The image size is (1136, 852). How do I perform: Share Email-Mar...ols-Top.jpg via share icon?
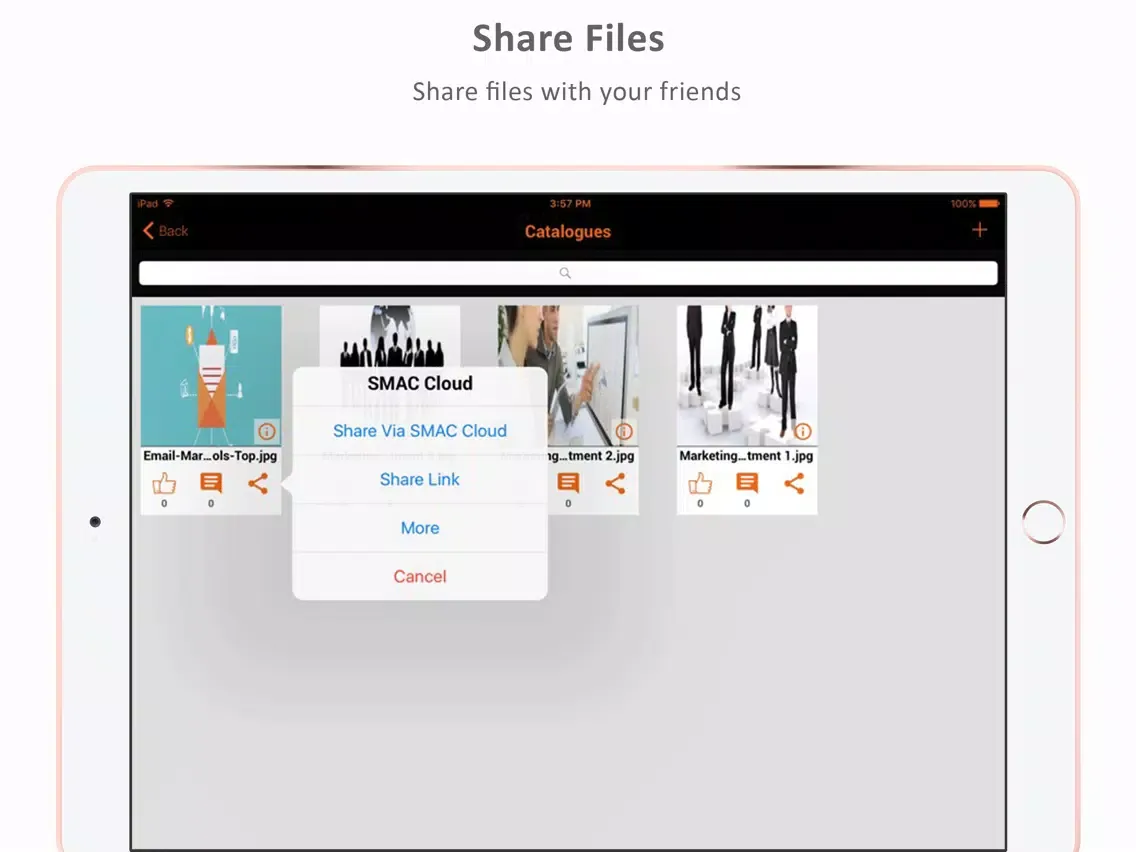[x=258, y=483]
